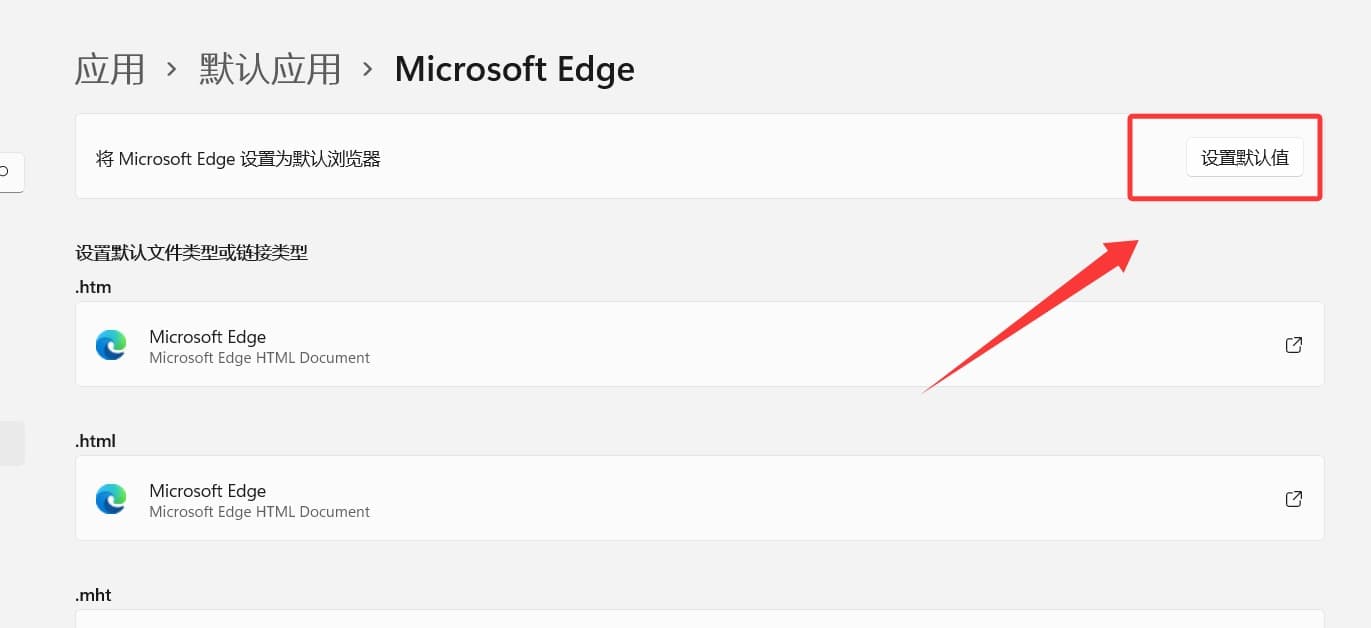The image size is (1371, 628).
Task: Click the Edge logo icon in the .html row
Action: 111,499
